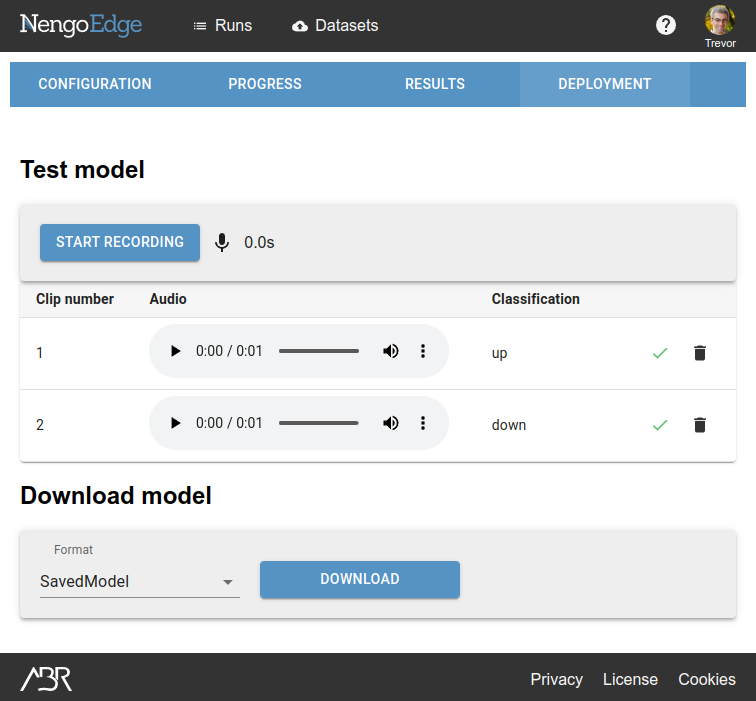Click the ABR logo in footer
This screenshot has height=701, width=756.
pyautogui.click(x=46, y=679)
